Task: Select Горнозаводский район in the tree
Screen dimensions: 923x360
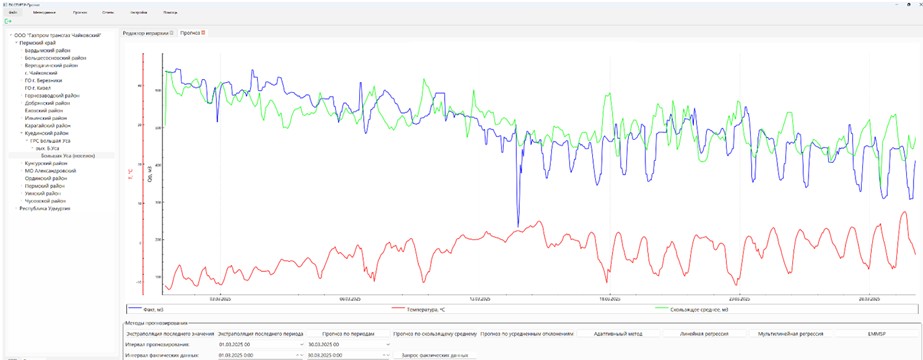Action: pos(52,95)
